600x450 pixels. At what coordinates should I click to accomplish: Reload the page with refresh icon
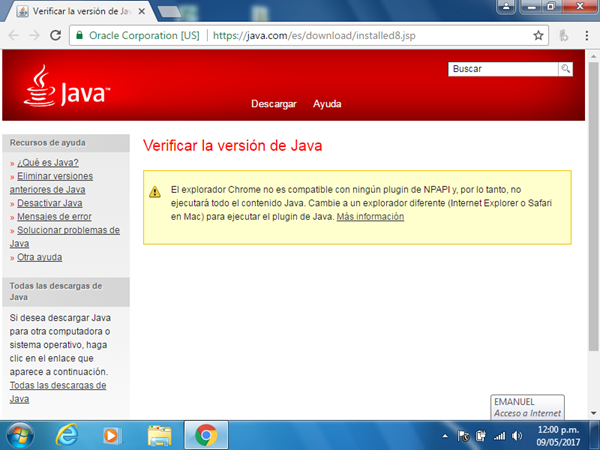pyautogui.click(x=56, y=35)
